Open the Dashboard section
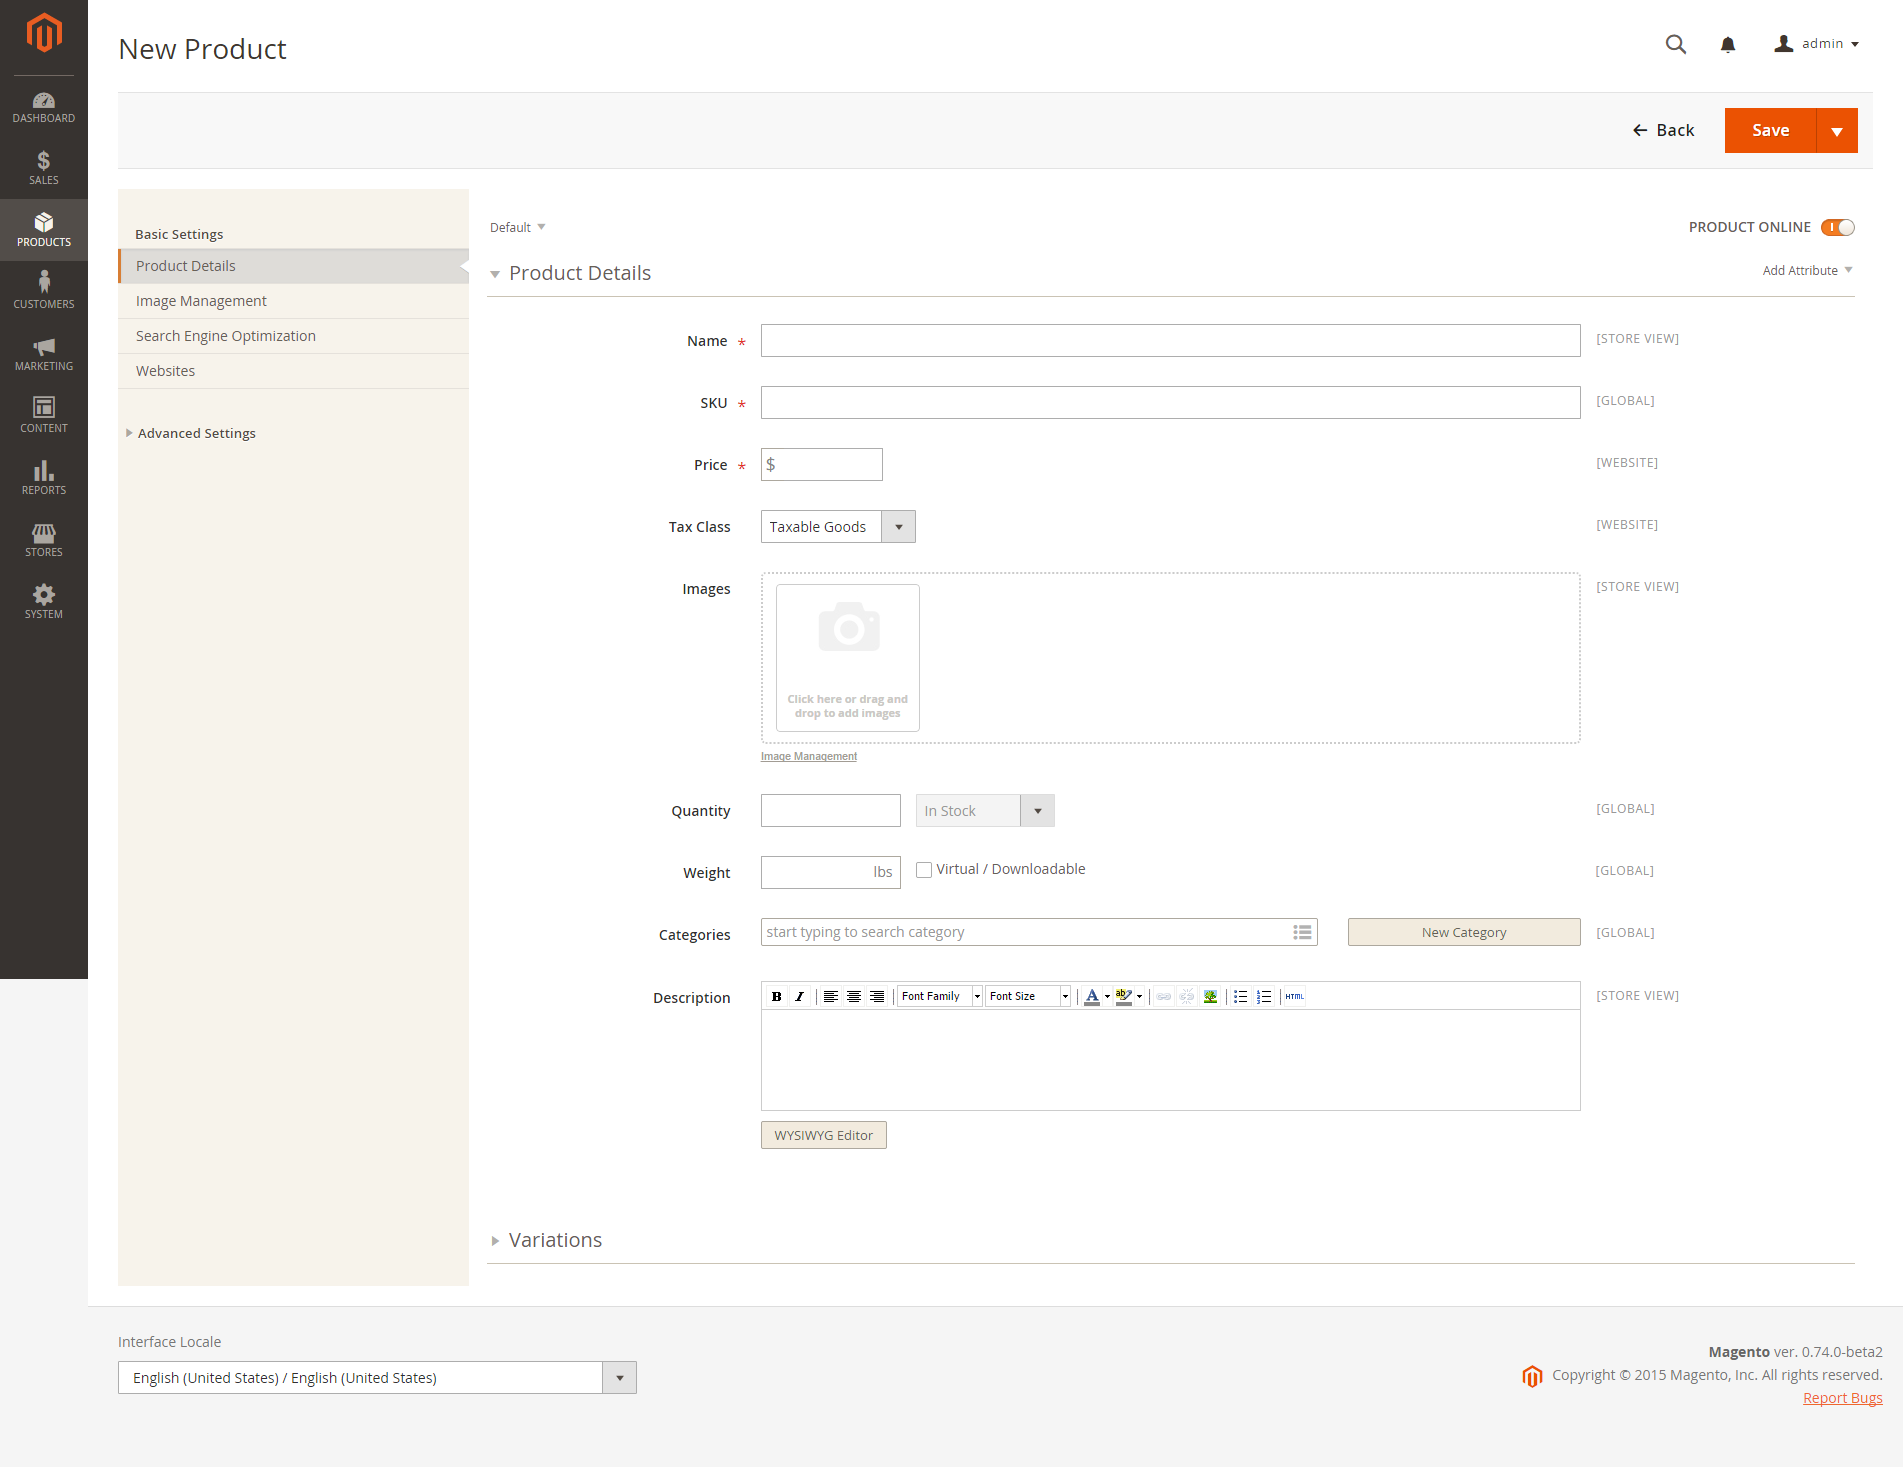The height and width of the screenshot is (1467, 1903). [44, 107]
